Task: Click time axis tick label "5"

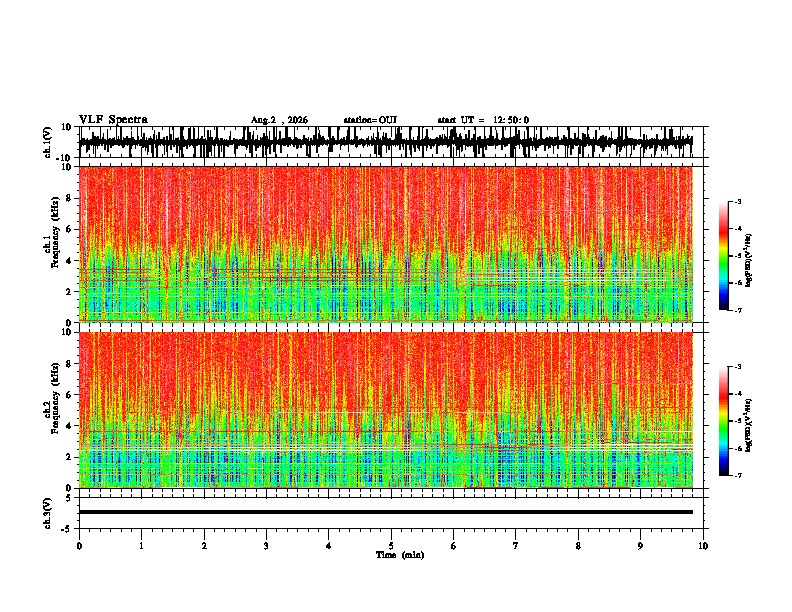Action: 391,546
